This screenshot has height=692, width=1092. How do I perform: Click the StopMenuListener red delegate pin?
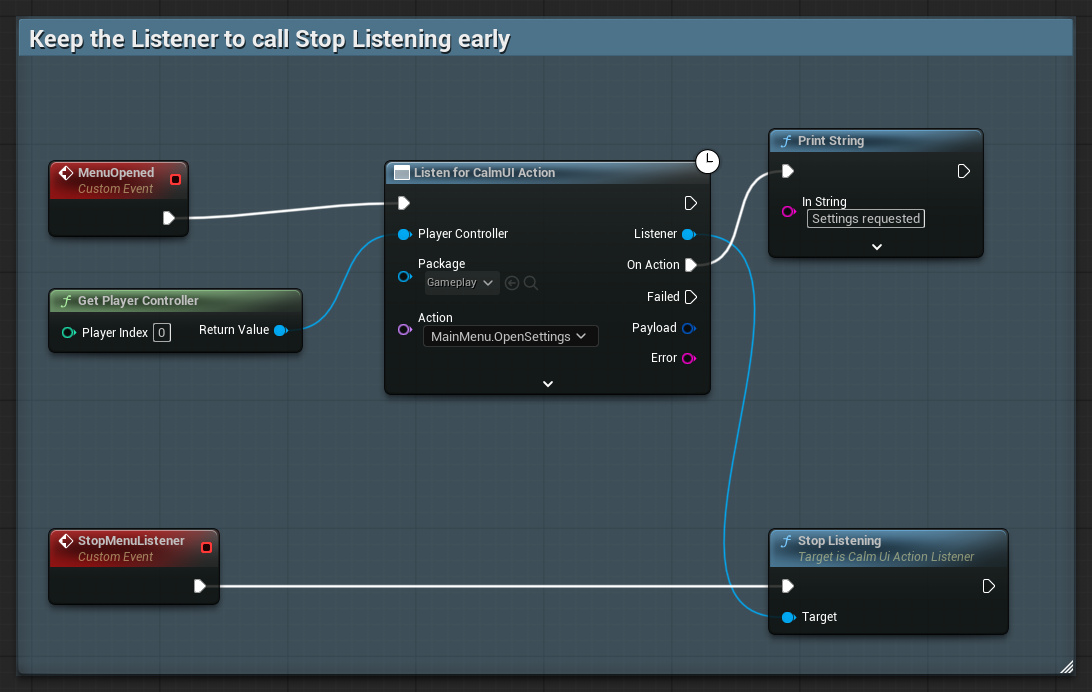pyautogui.click(x=206, y=548)
